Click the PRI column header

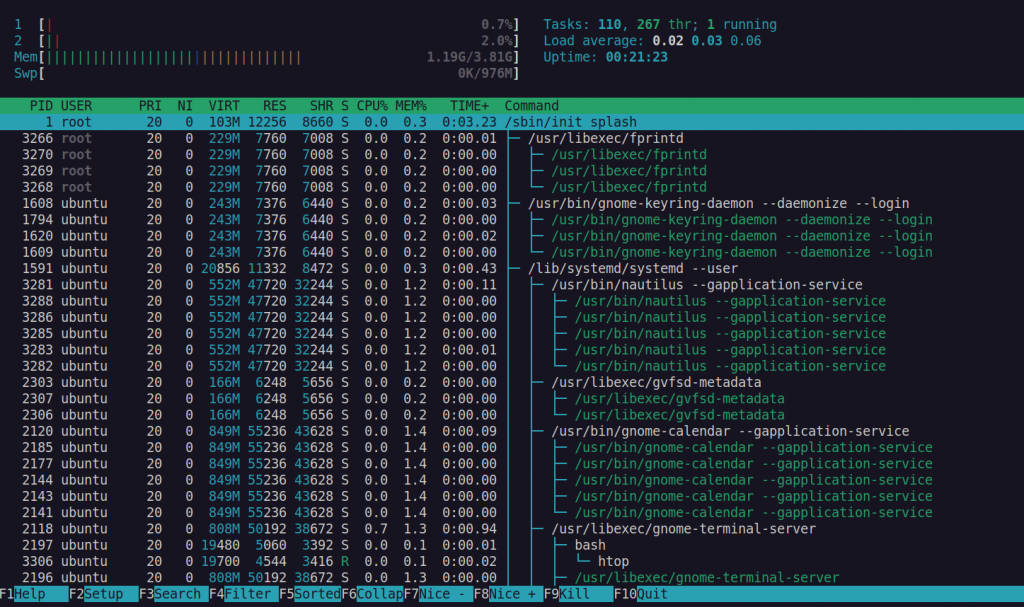click(x=150, y=106)
